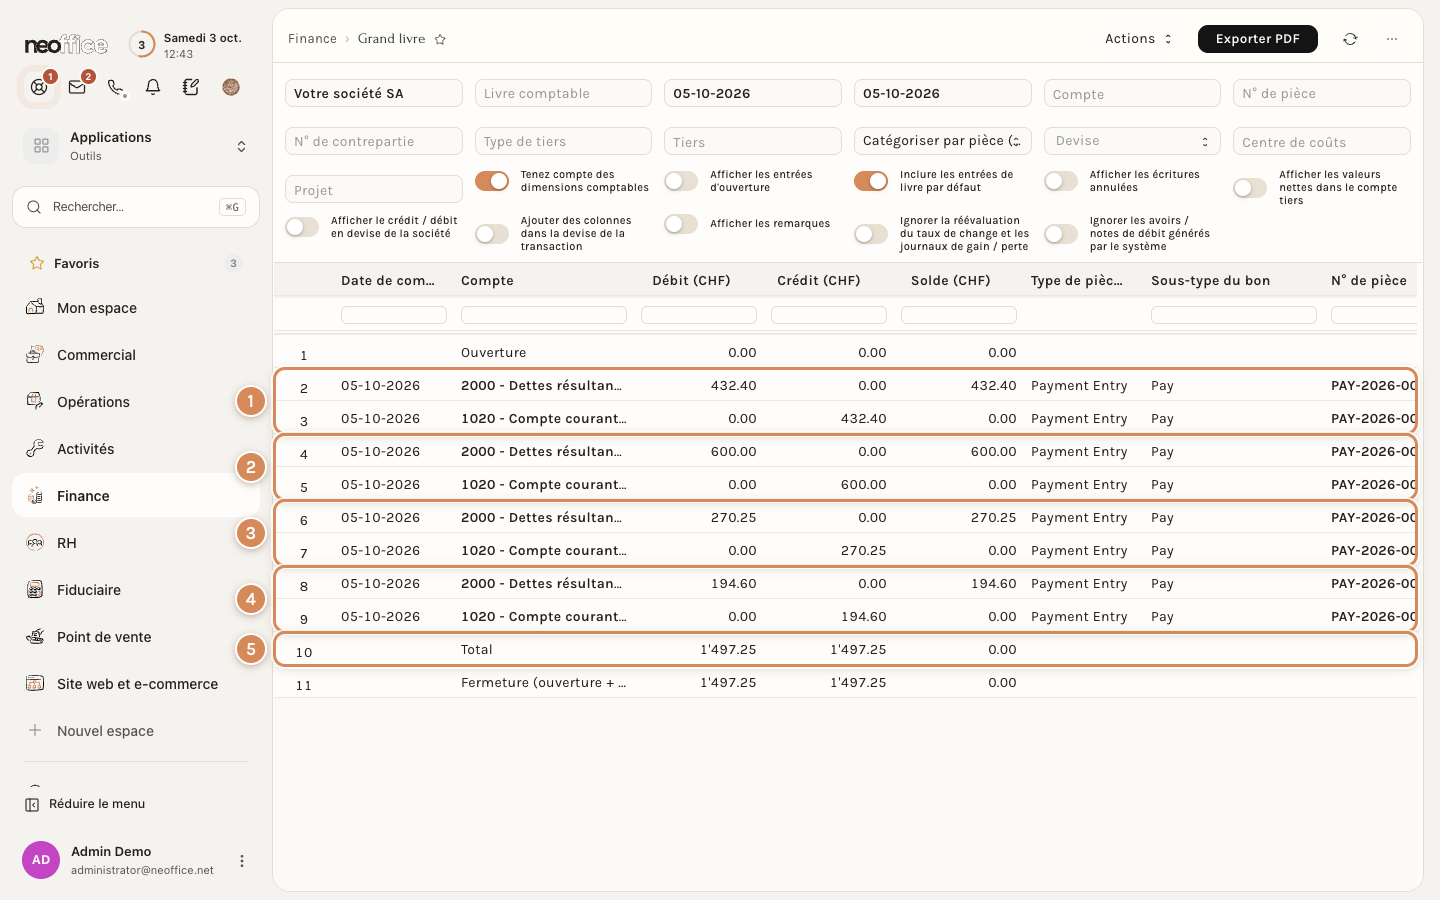Click the Opérations sidebar icon
The image size is (1440, 900).
click(x=35, y=402)
